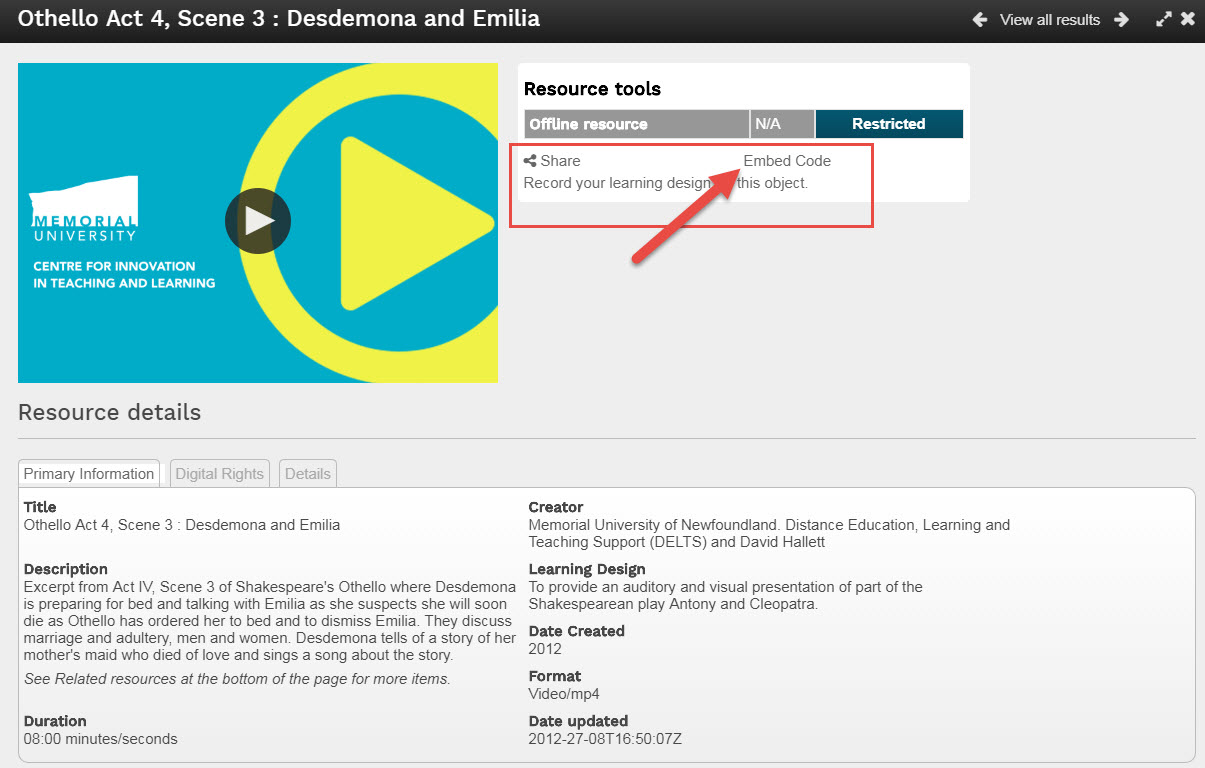
Task: Click the N/A cell in Resource tools
Action: click(x=768, y=124)
